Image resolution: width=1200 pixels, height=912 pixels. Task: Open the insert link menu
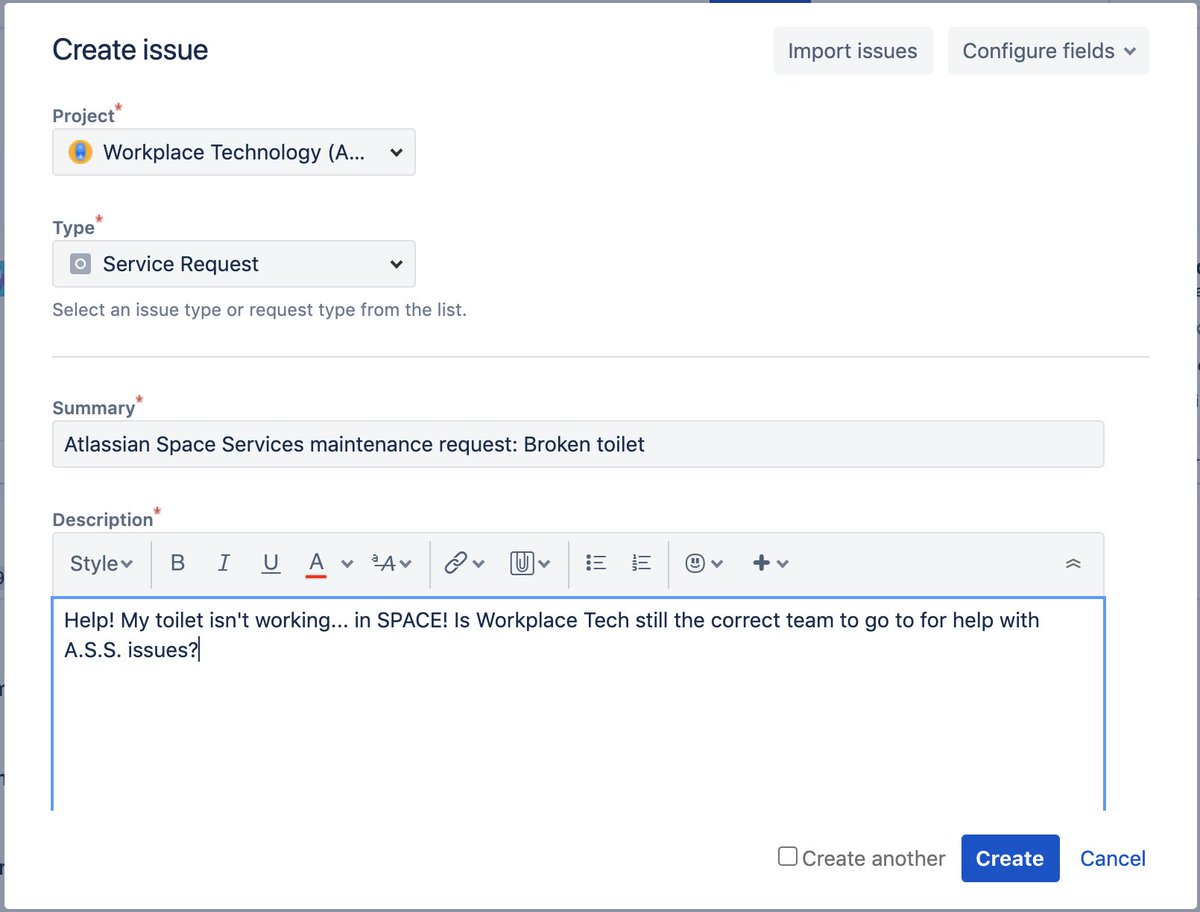point(464,563)
